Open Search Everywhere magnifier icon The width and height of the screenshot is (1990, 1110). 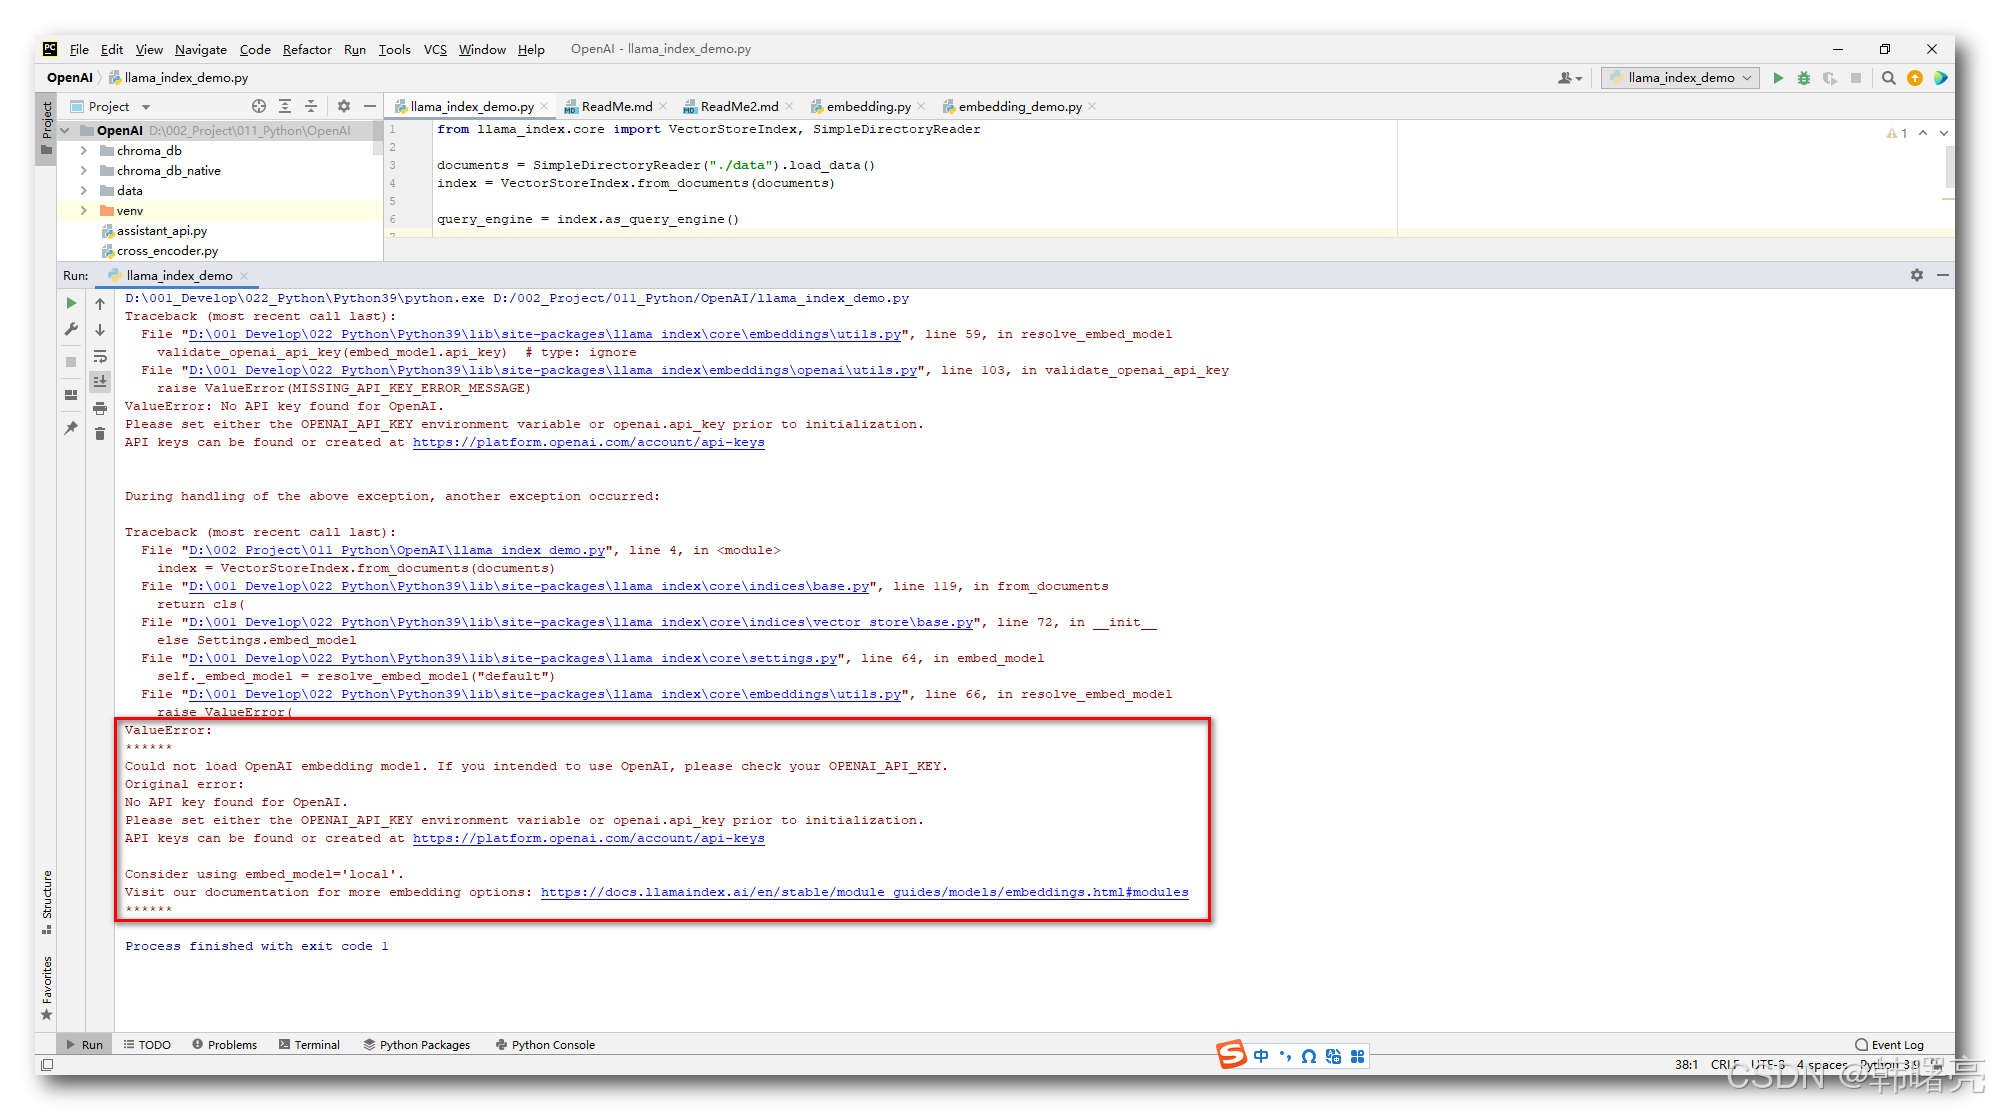(x=1888, y=78)
